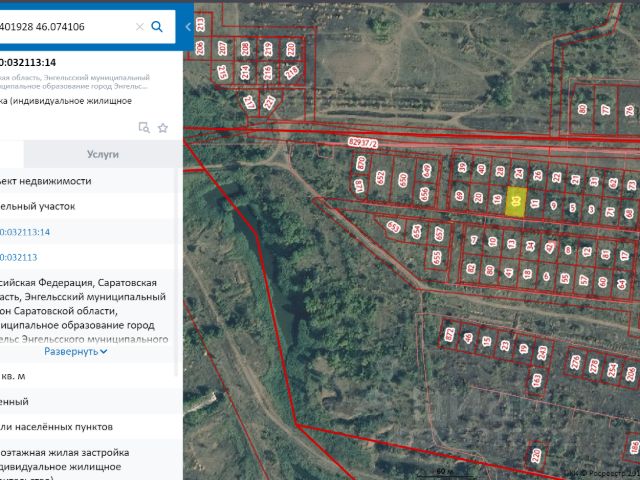Select parcel 207 on the map

[222, 48]
